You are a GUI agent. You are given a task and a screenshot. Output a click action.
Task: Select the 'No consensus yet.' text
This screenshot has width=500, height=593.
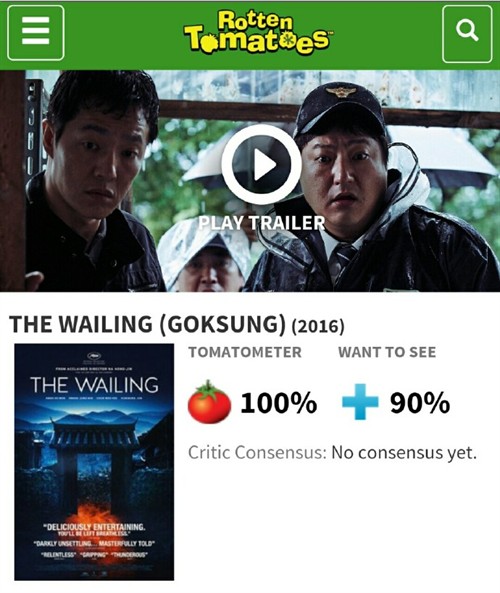tap(404, 452)
